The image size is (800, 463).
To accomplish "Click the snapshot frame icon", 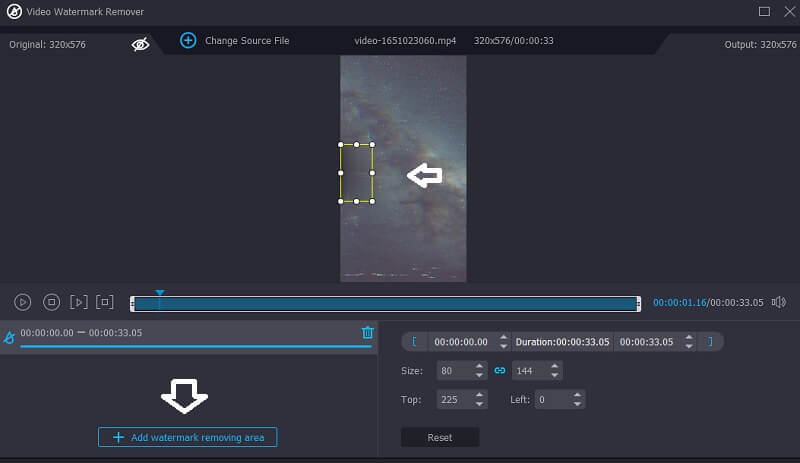I will click(106, 302).
